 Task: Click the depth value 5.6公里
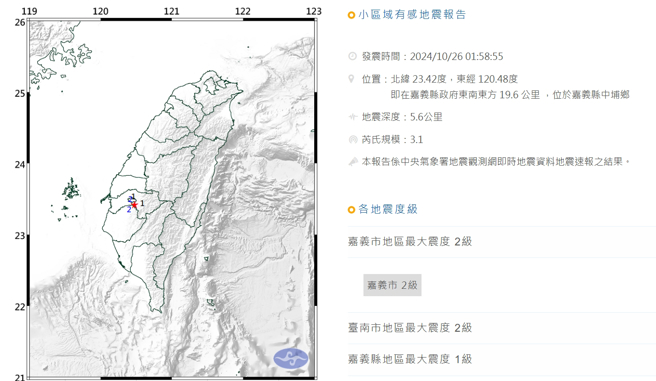click(x=426, y=117)
